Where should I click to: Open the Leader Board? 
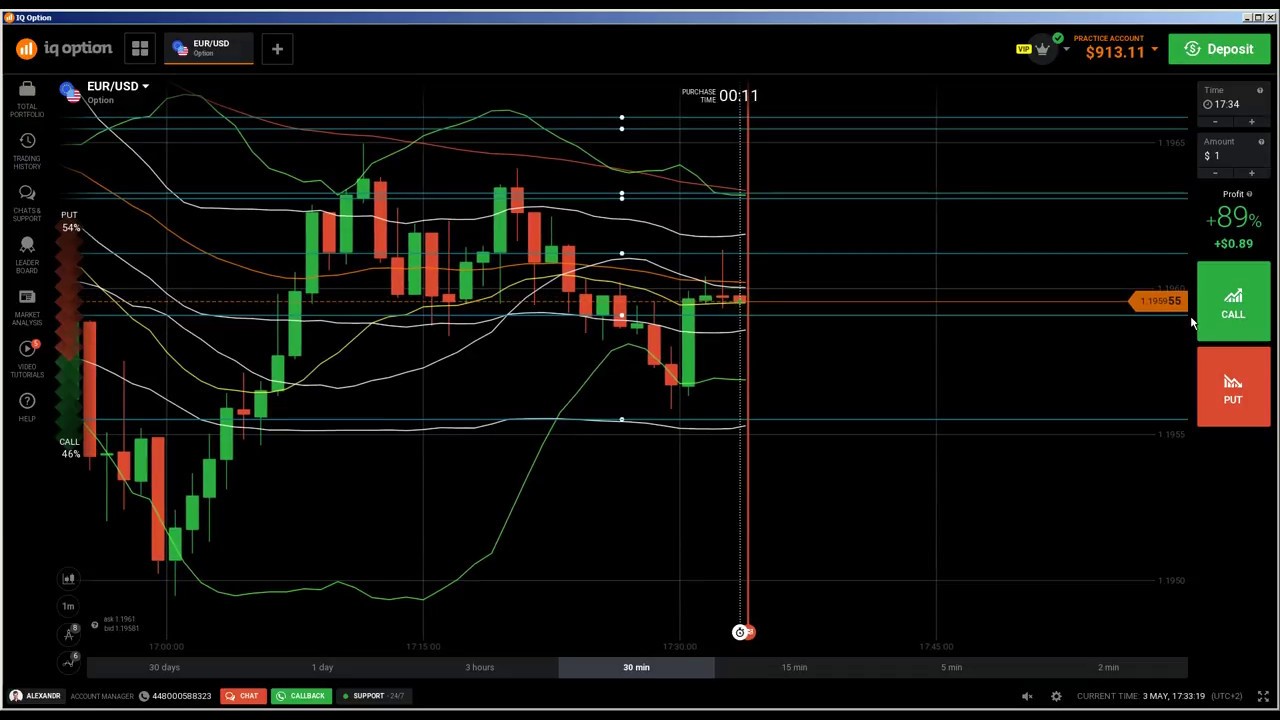pyautogui.click(x=27, y=254)
